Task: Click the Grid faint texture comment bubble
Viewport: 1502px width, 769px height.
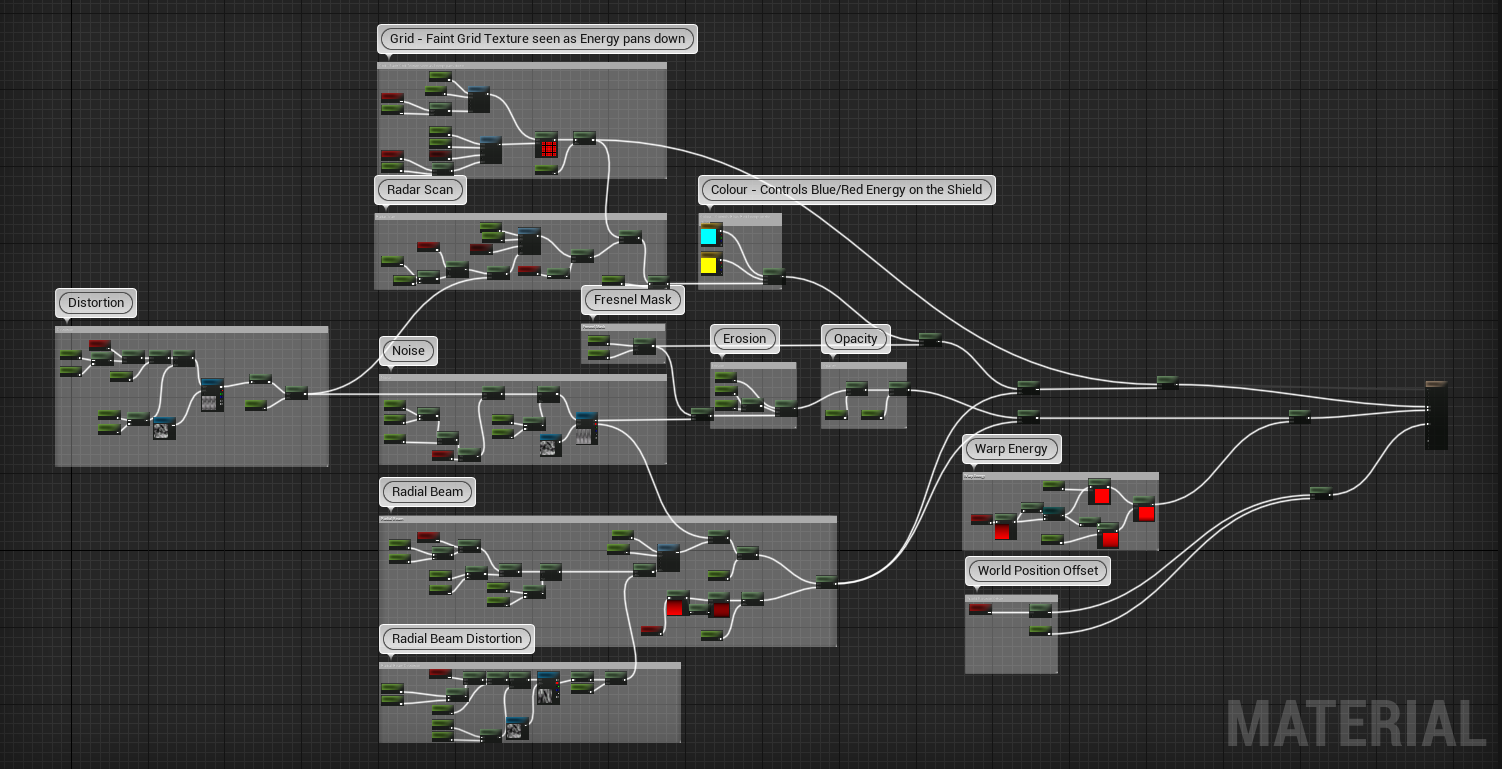Action: point(537,39)
